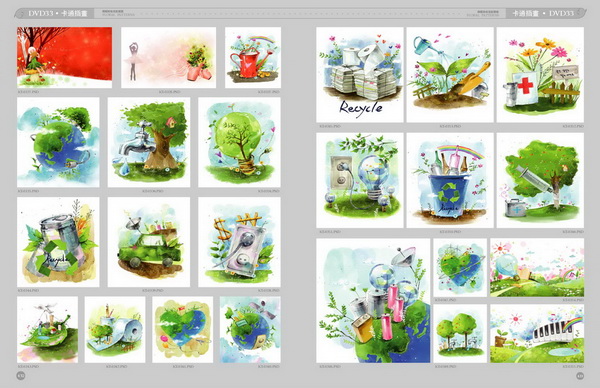Viewport: 600px width, 388px height.
Task: Select the faucet on tree trunk image
Action: click(149, 142)
